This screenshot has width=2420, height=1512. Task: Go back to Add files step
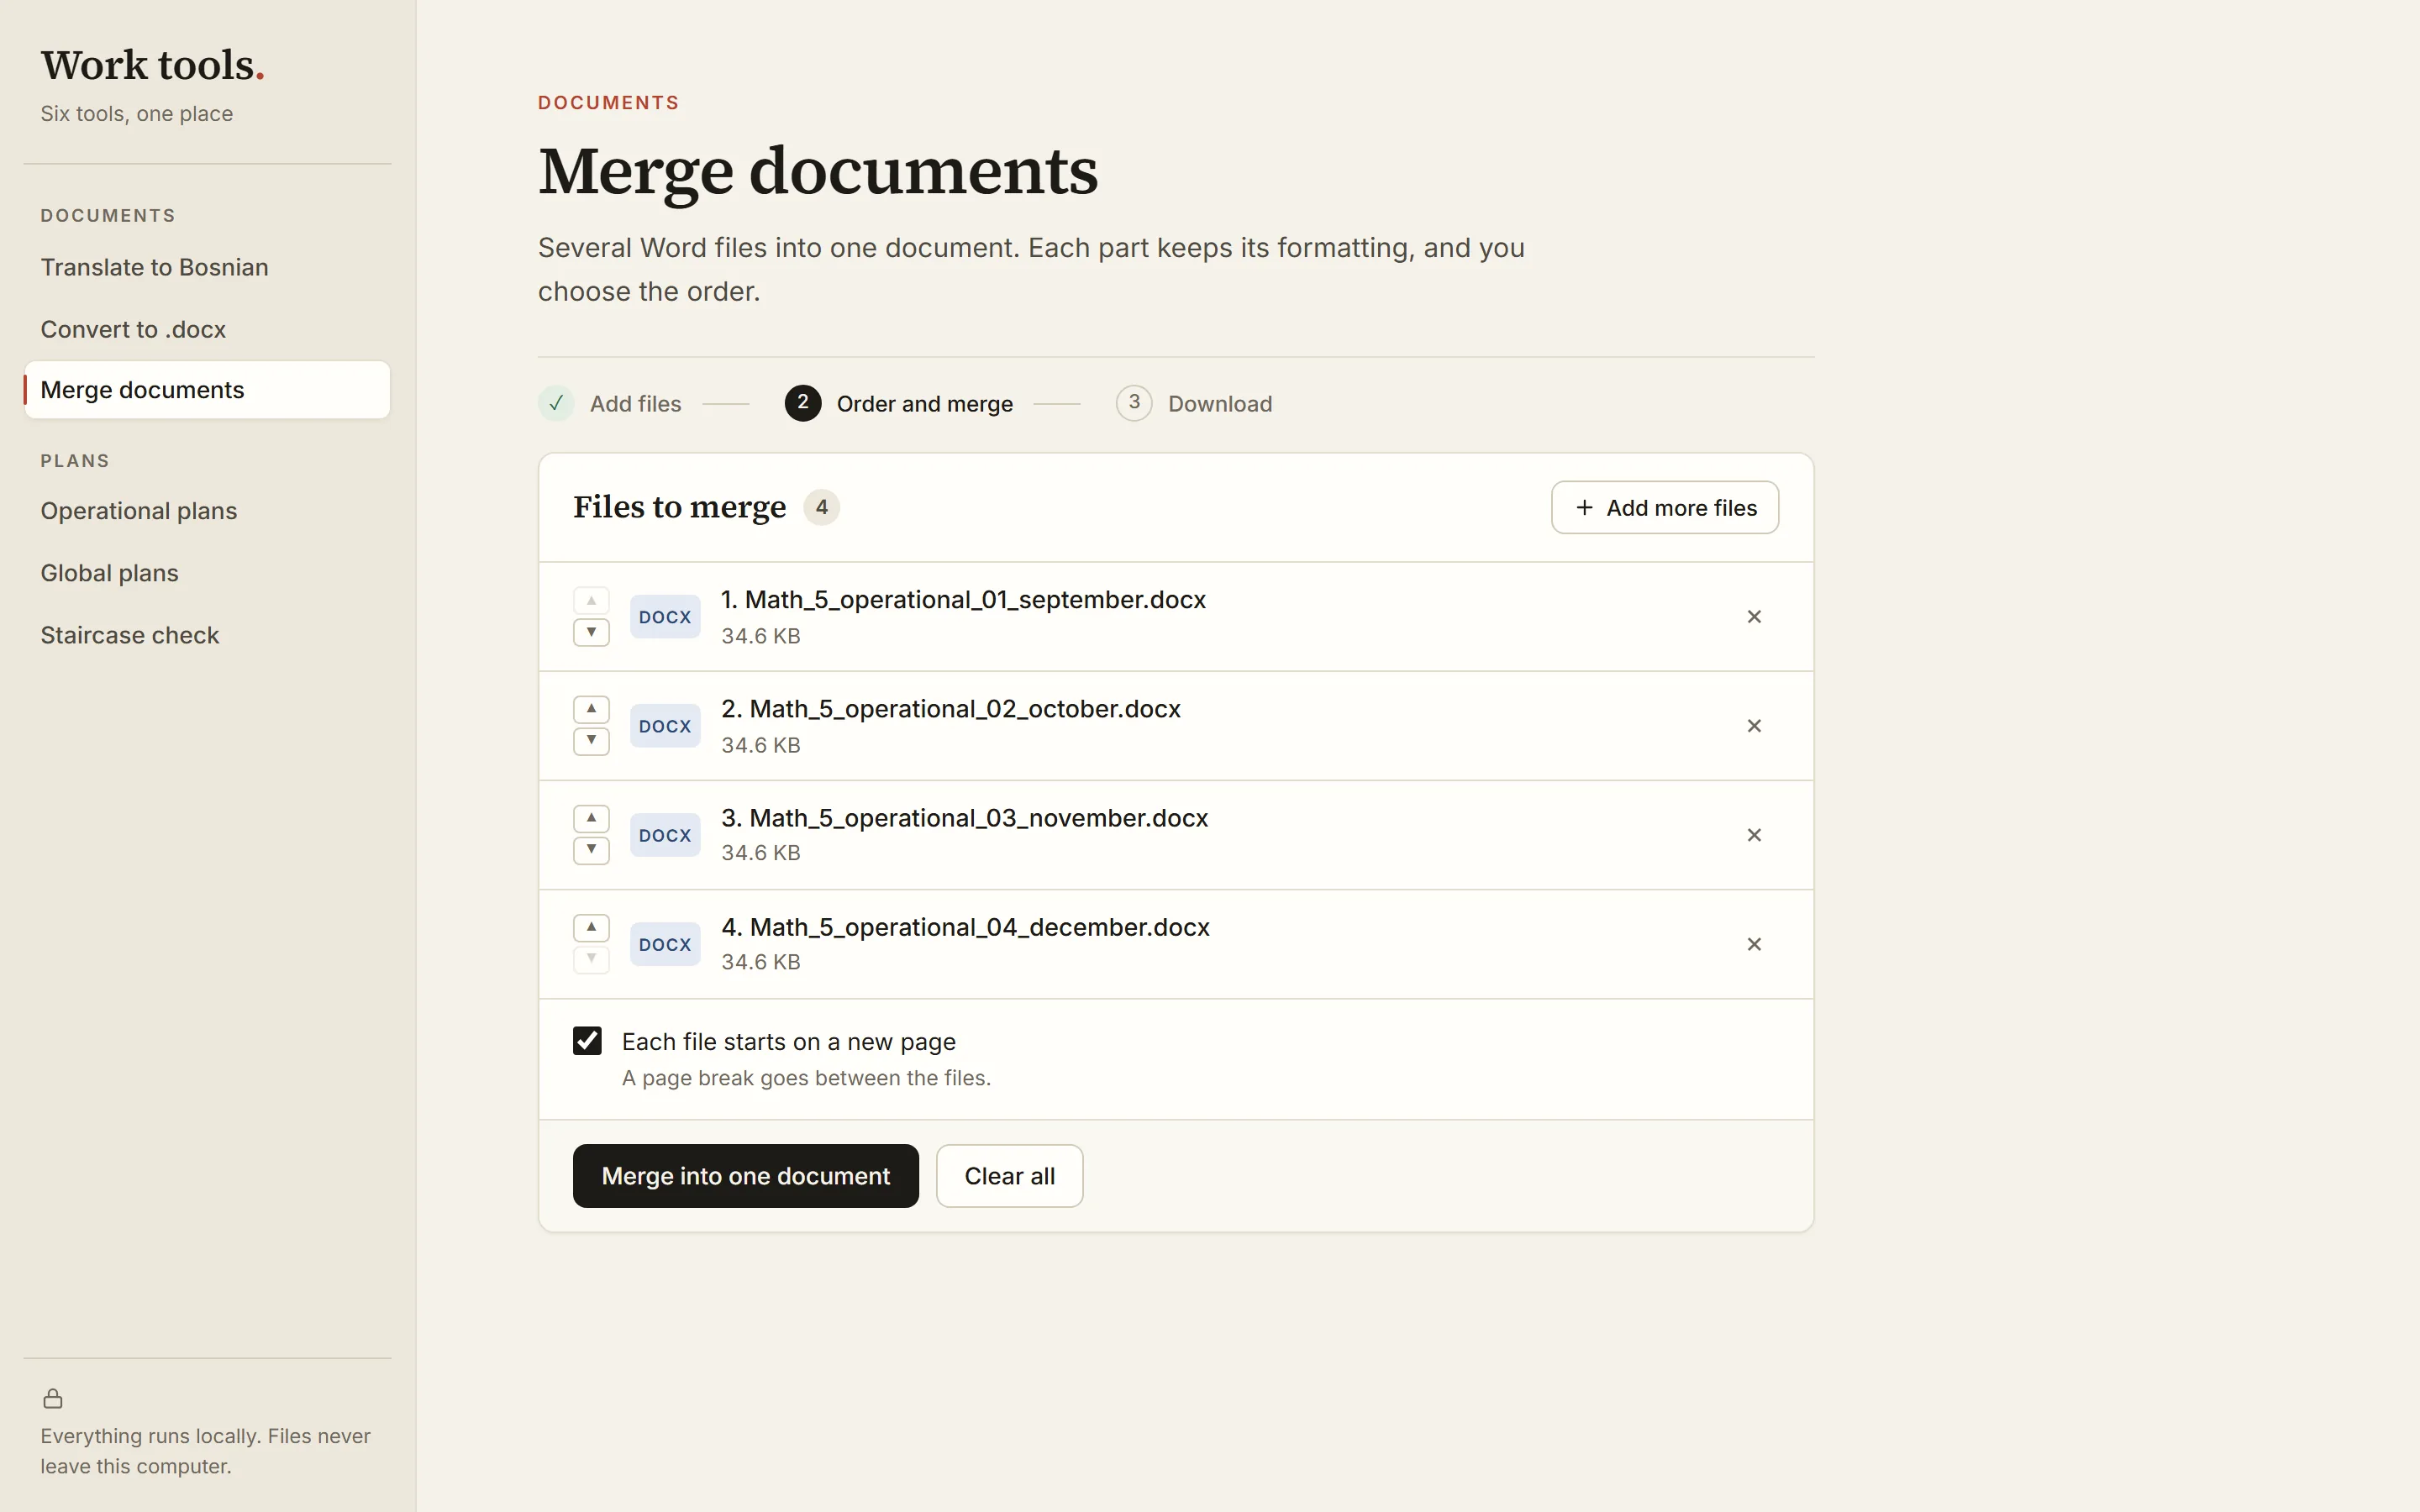click(x=610, y=403)
